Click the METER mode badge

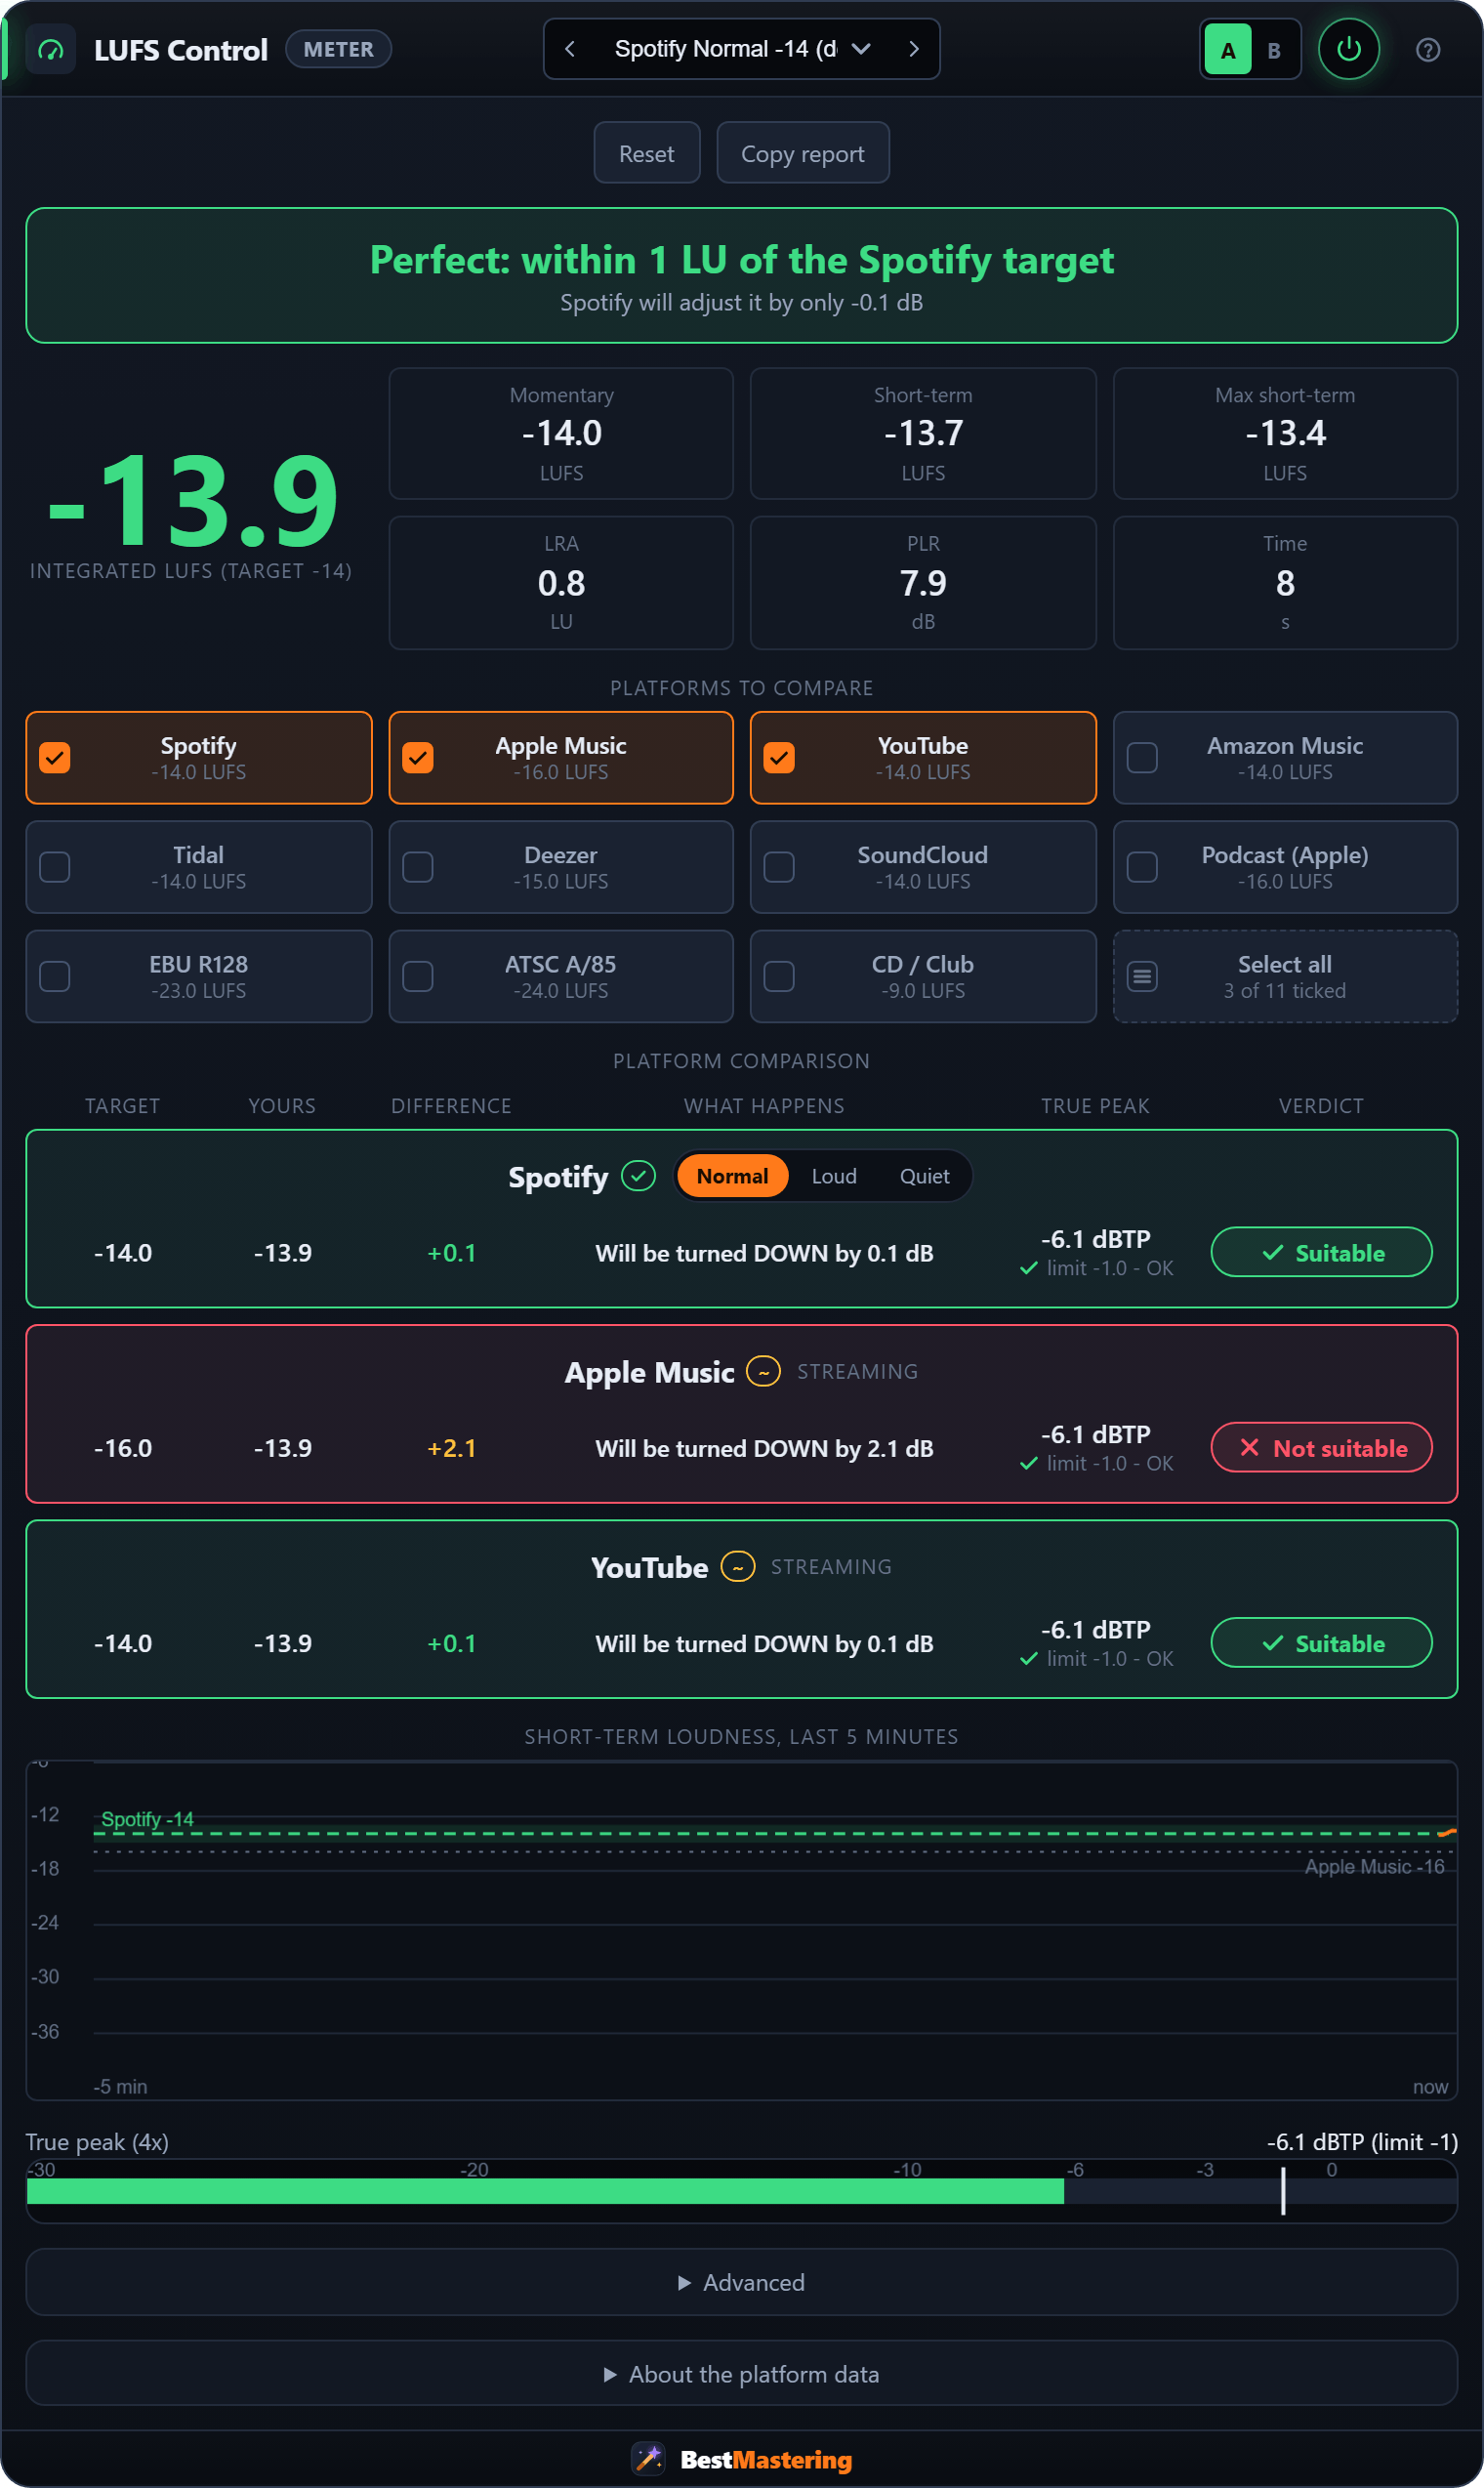point(338,49)
